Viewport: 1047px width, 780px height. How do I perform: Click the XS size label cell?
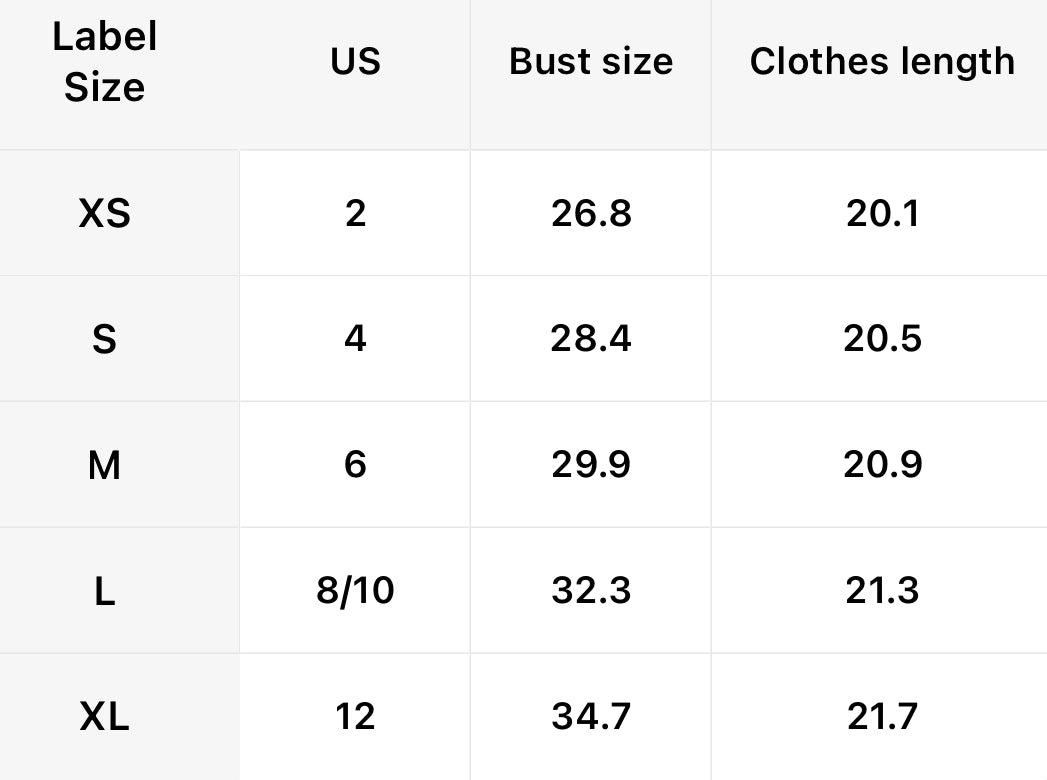[x=105, y=213]
